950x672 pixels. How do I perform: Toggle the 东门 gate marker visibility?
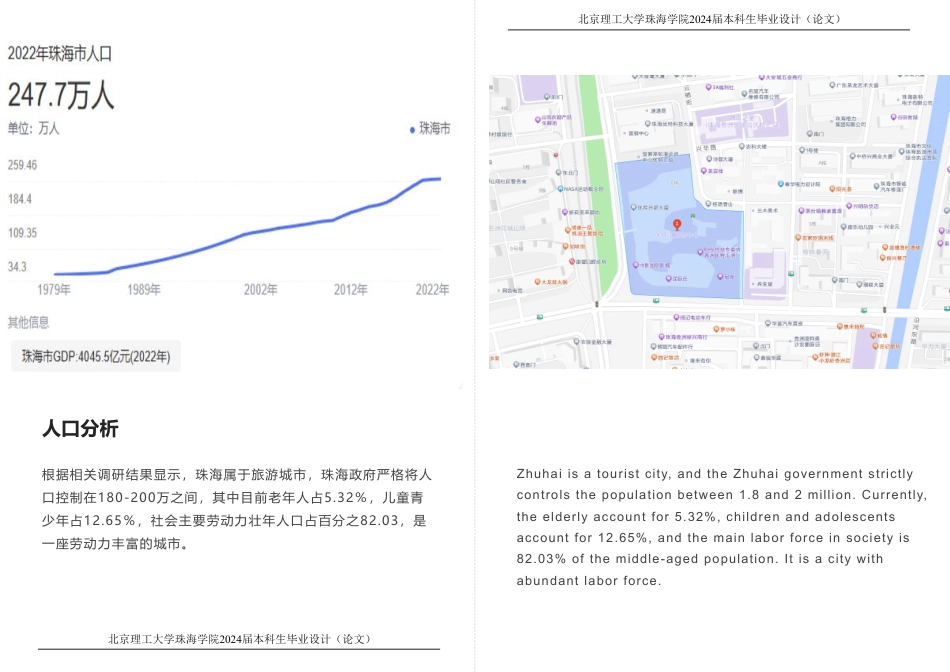(x=547, y=97)
